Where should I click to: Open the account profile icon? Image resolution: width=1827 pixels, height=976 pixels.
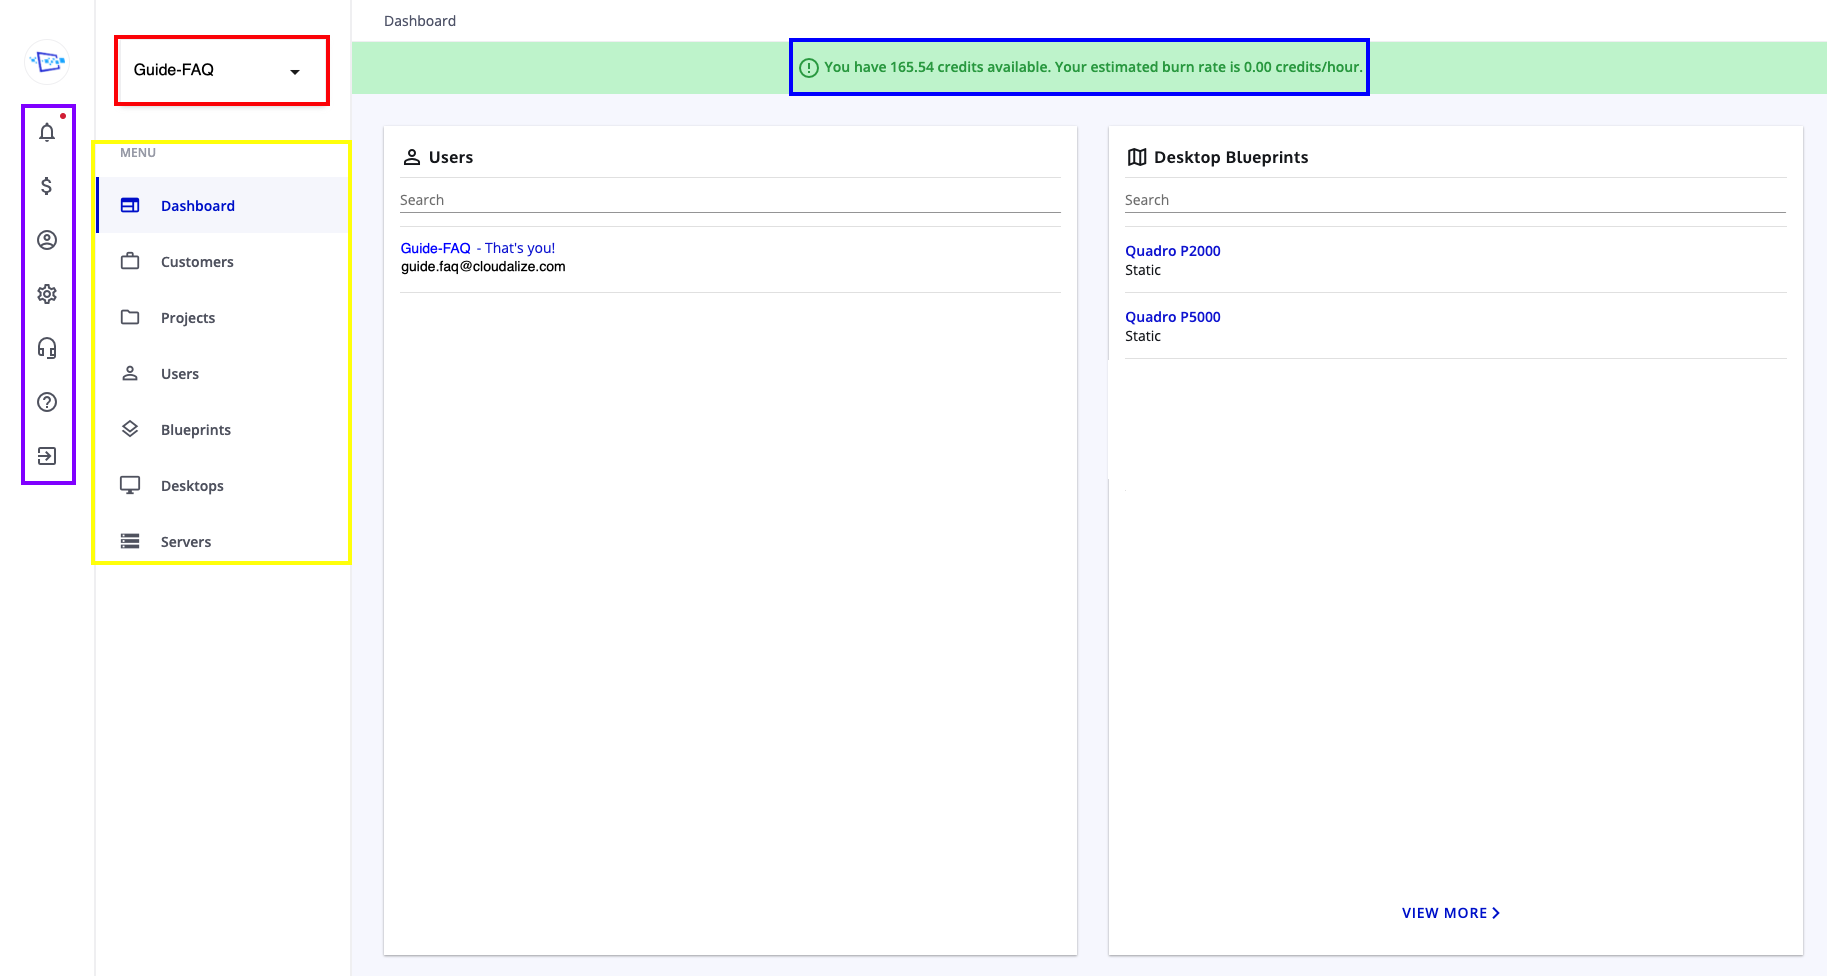[x=47, y=240]
